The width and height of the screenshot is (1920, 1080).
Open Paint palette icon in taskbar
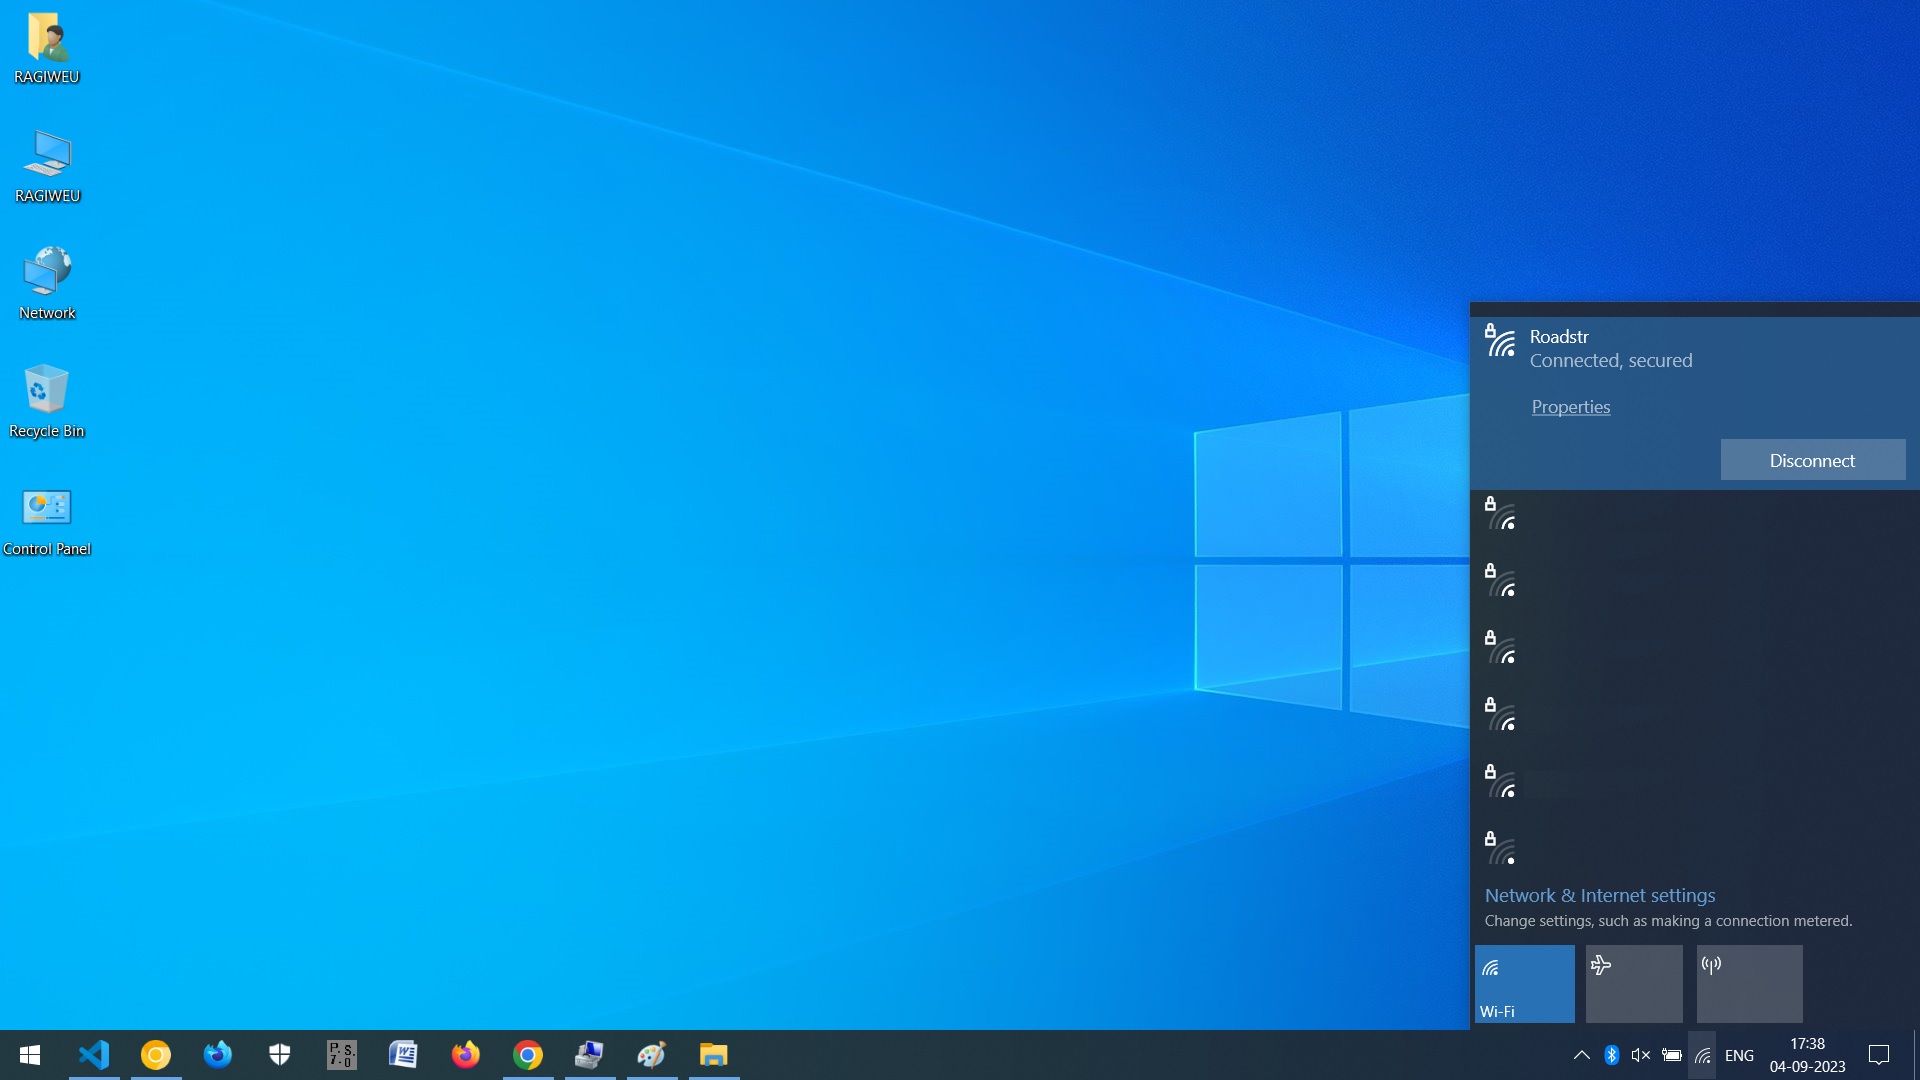[x=652, y=1055]
